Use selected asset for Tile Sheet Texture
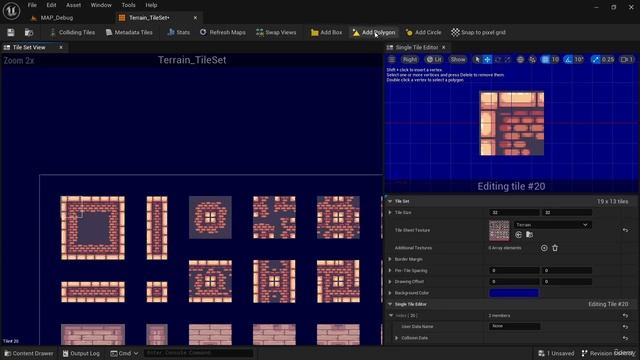The height and width of the screenshot is (360, 640). [x=518, y=235]
